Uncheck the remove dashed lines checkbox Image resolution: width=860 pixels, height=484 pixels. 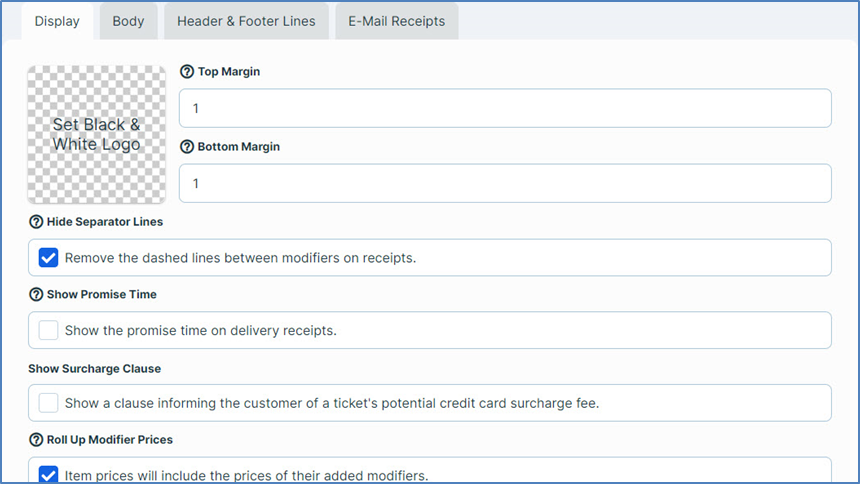point(48,258)
